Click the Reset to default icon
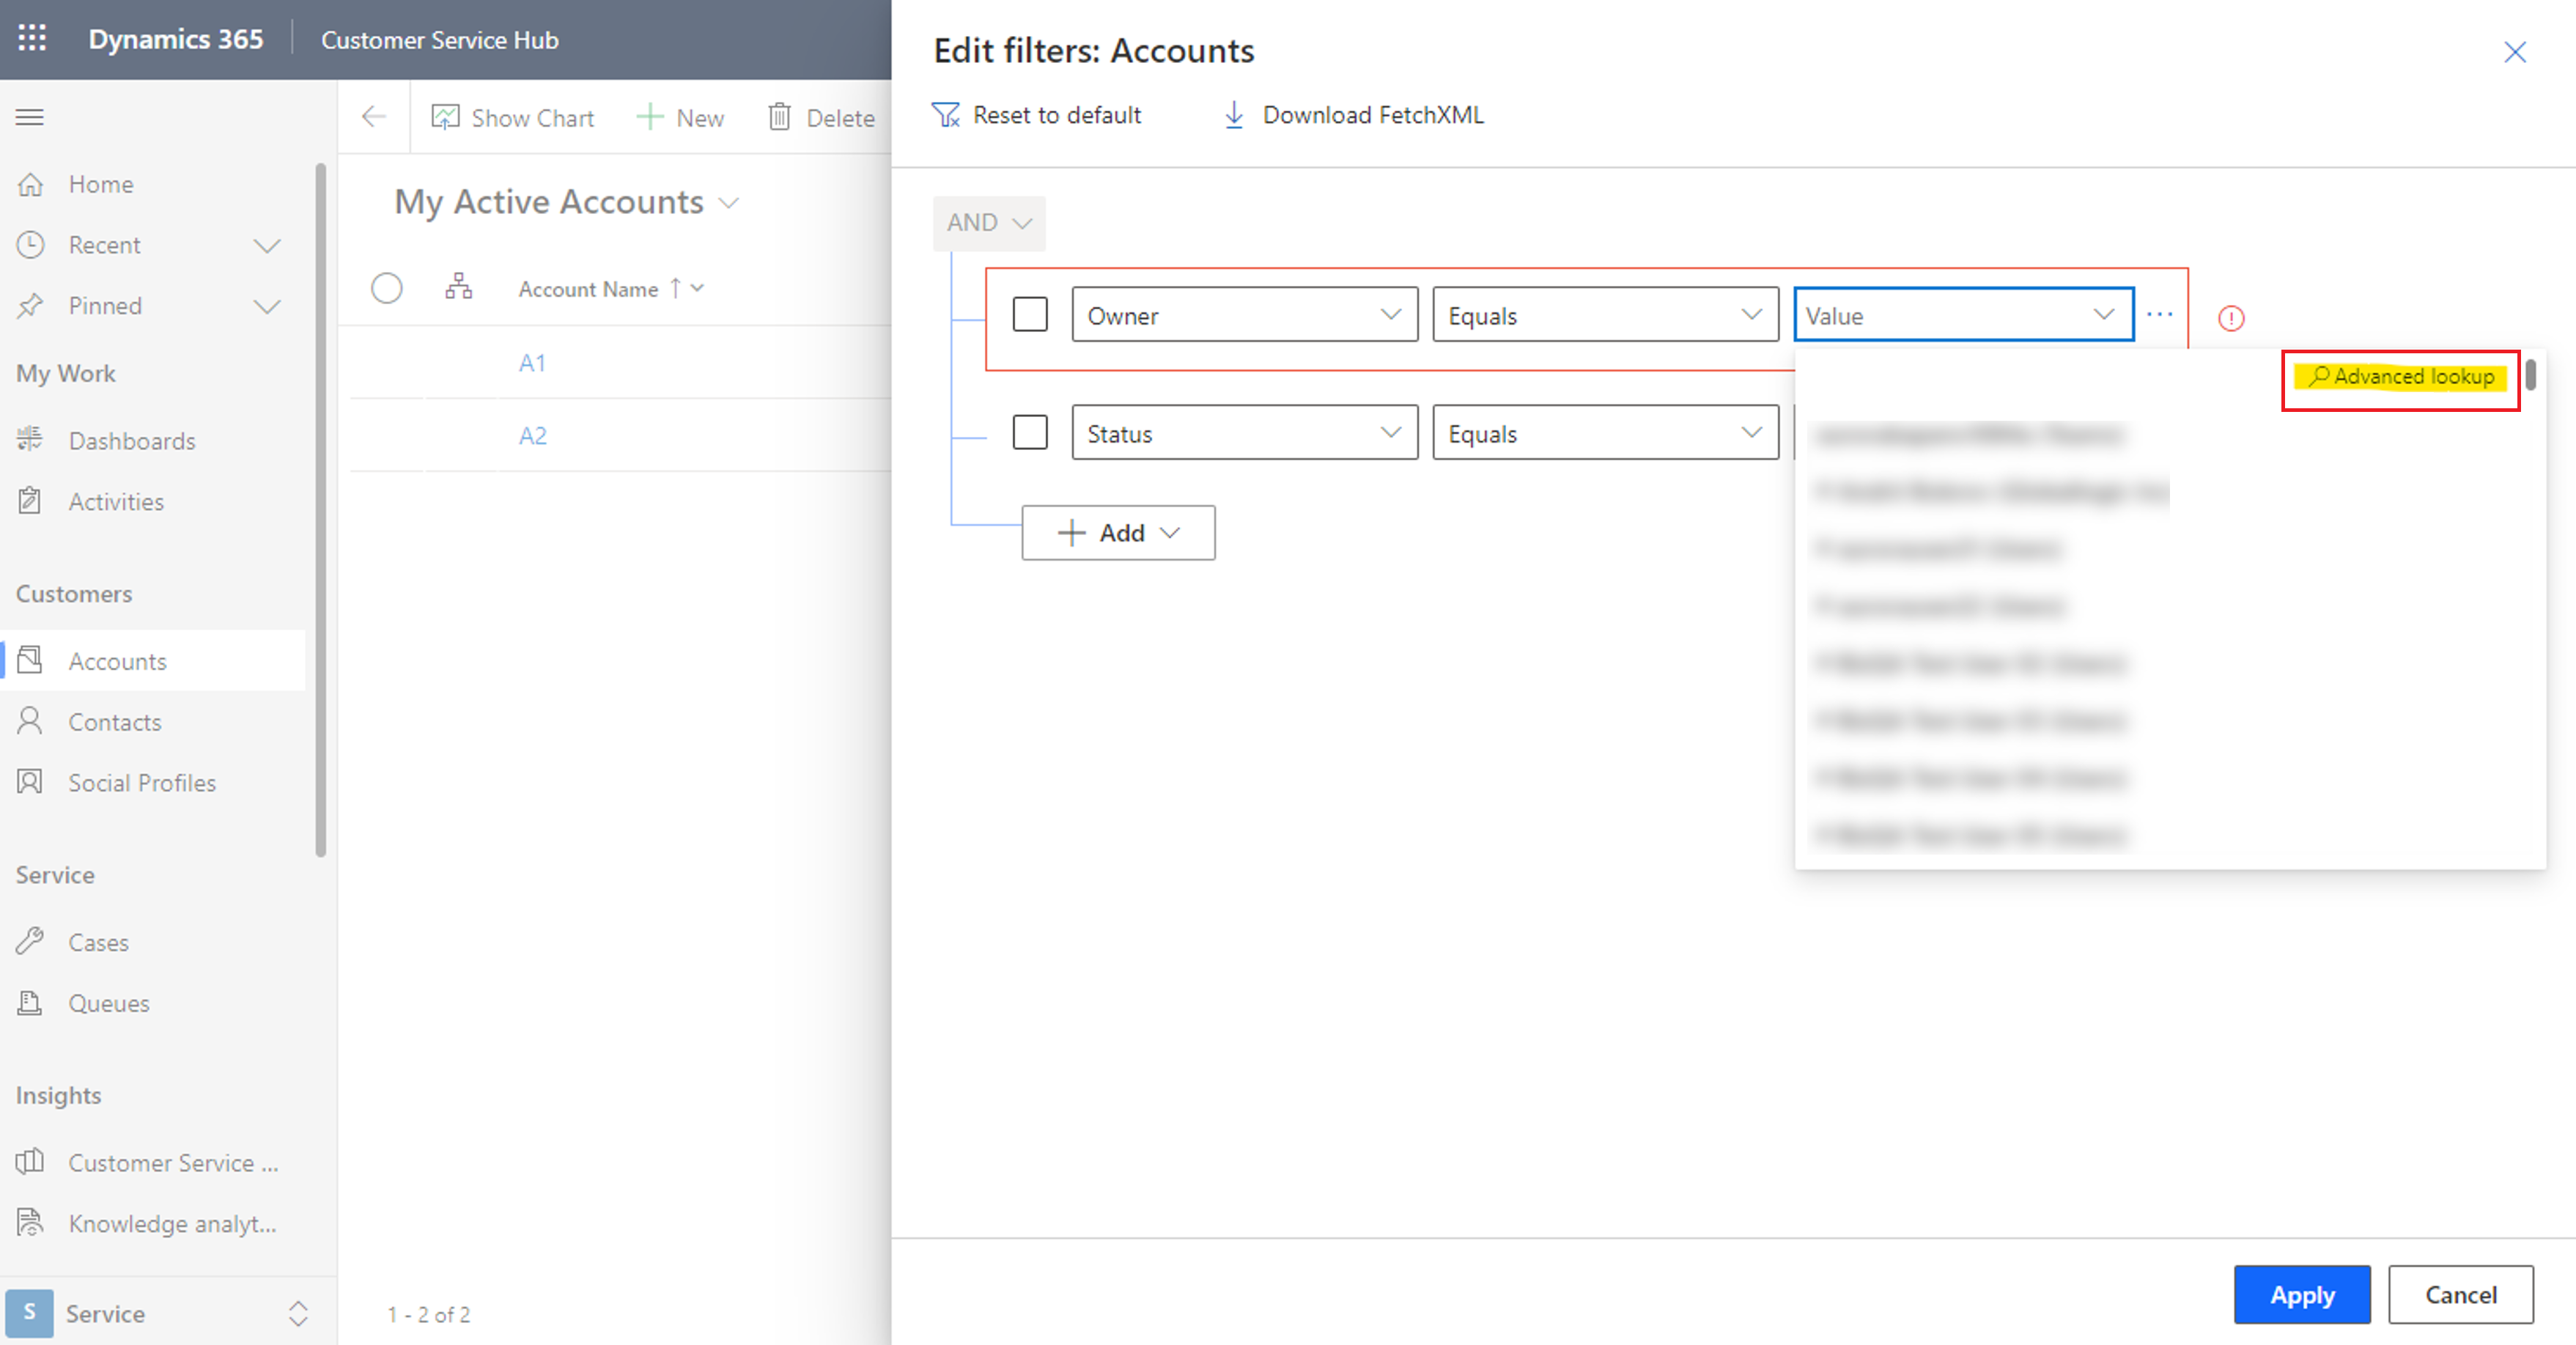The image size is (2576, 1345). 948,114
